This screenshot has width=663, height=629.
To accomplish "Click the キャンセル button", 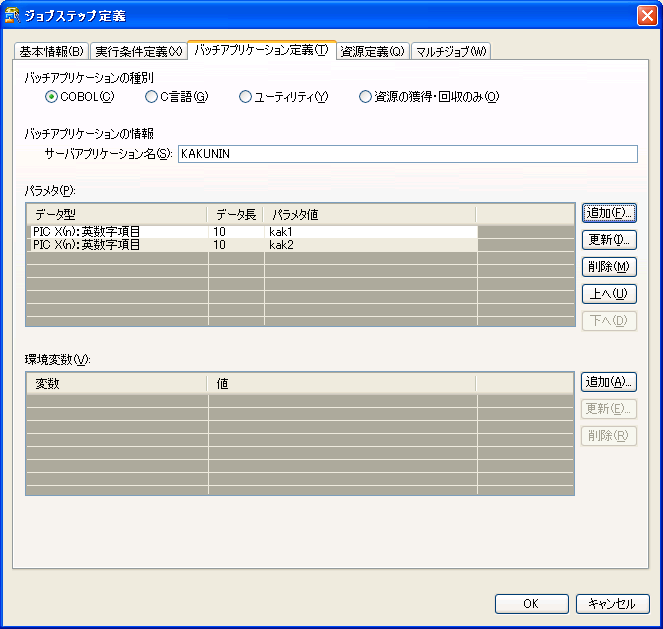I will pyautogui.click(x=612, y=604).
